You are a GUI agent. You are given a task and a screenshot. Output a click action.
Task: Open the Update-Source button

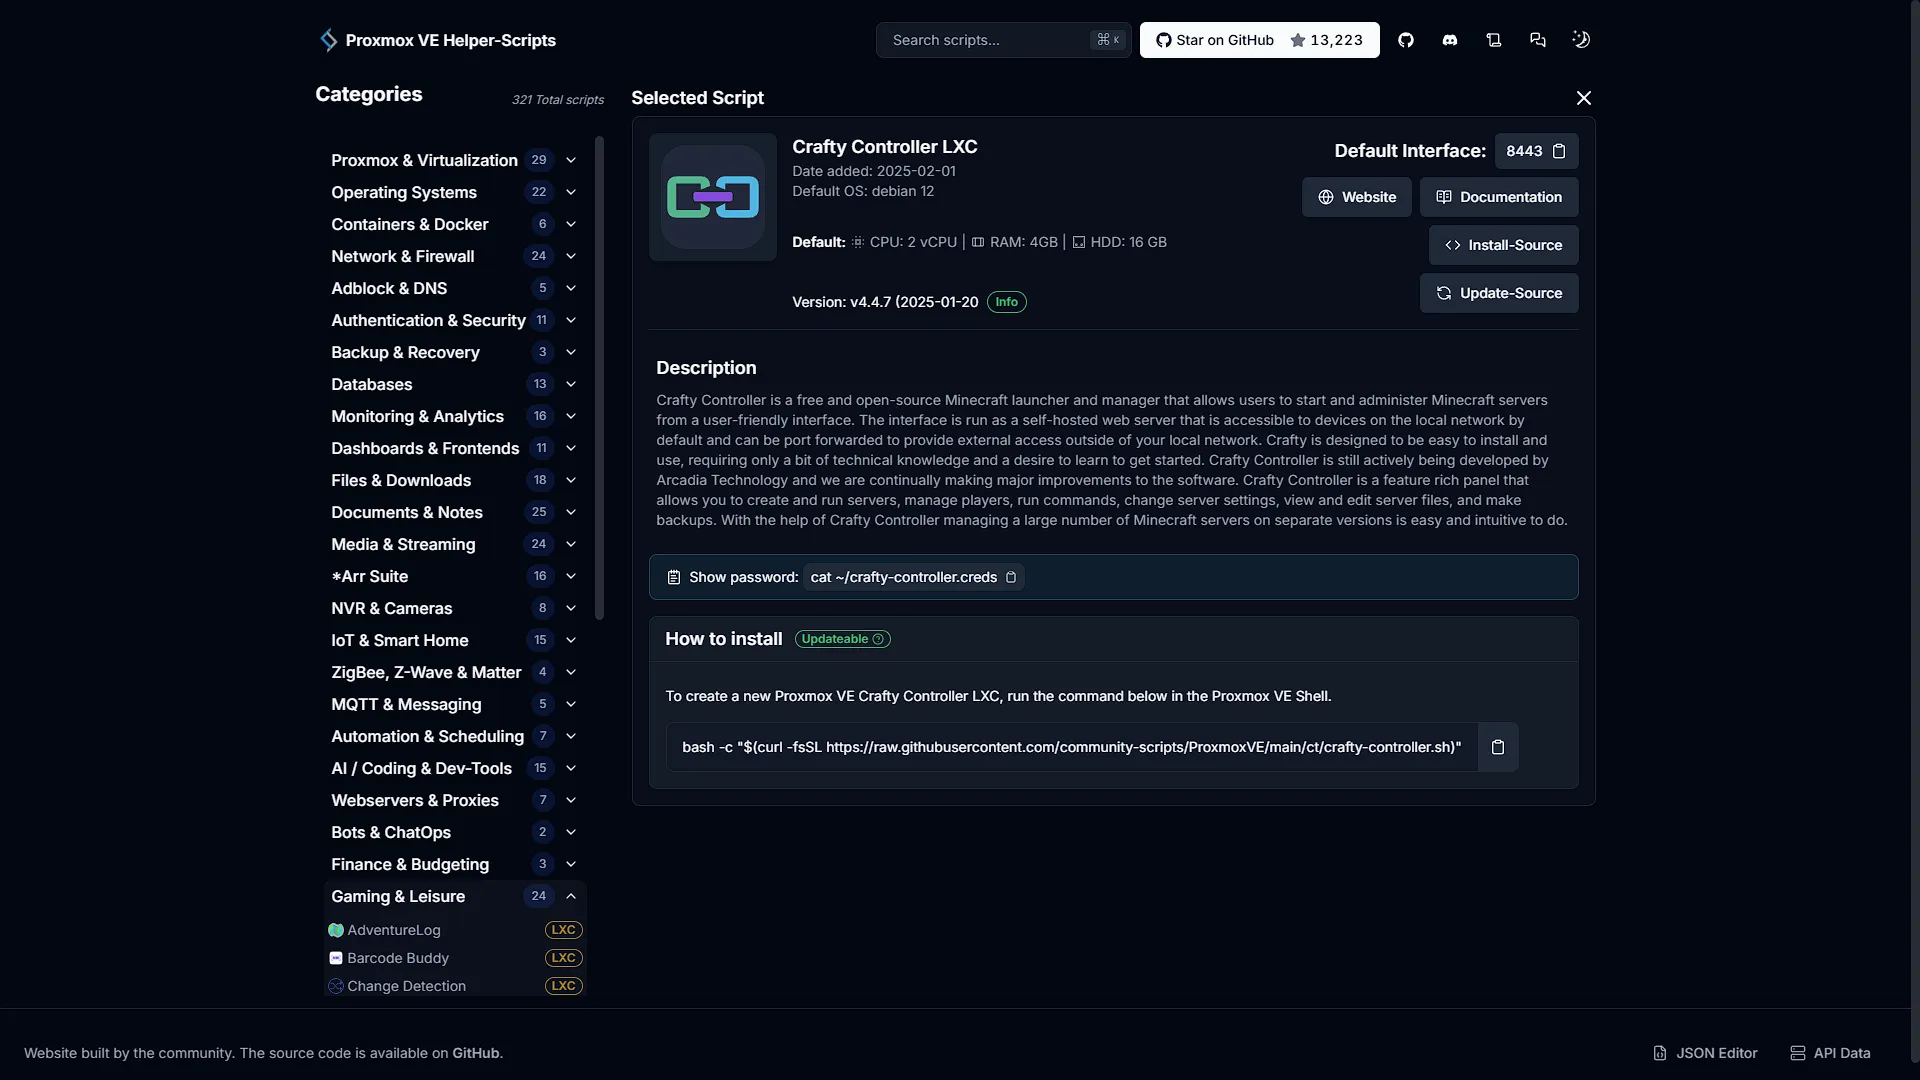click(x=1499, y=293)
